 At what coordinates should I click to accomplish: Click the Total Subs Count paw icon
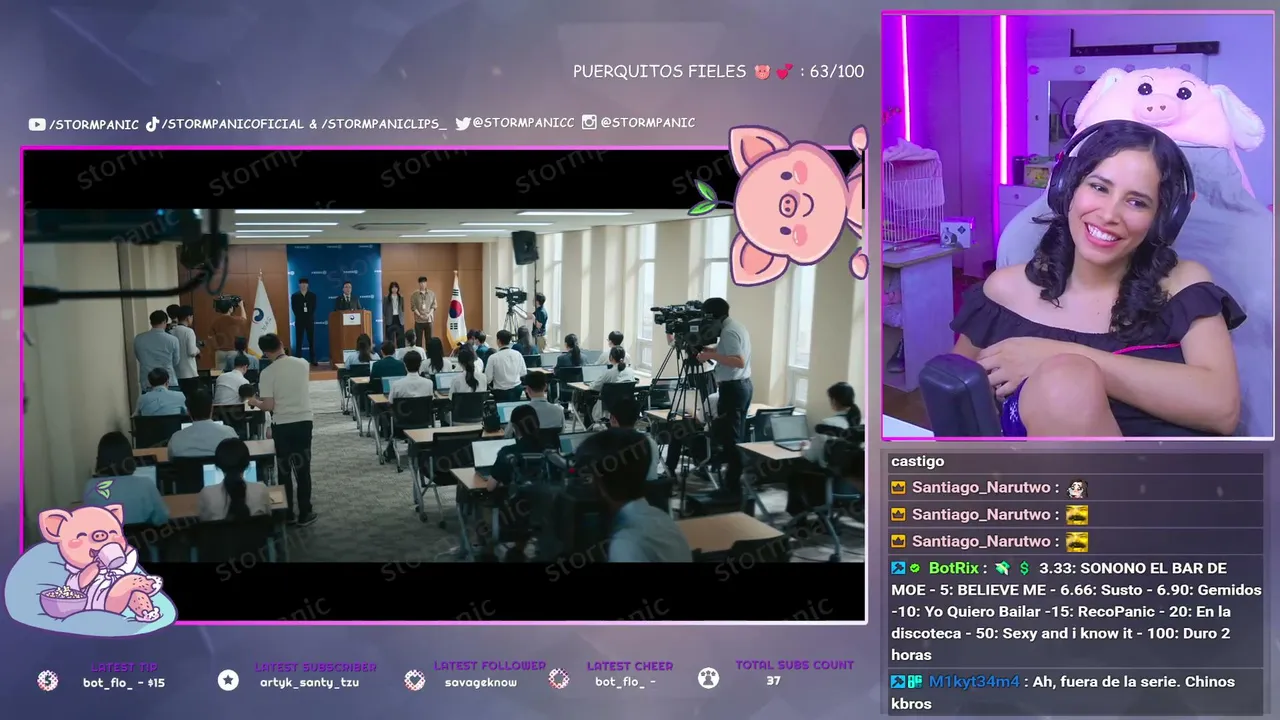tap(709, 679)
